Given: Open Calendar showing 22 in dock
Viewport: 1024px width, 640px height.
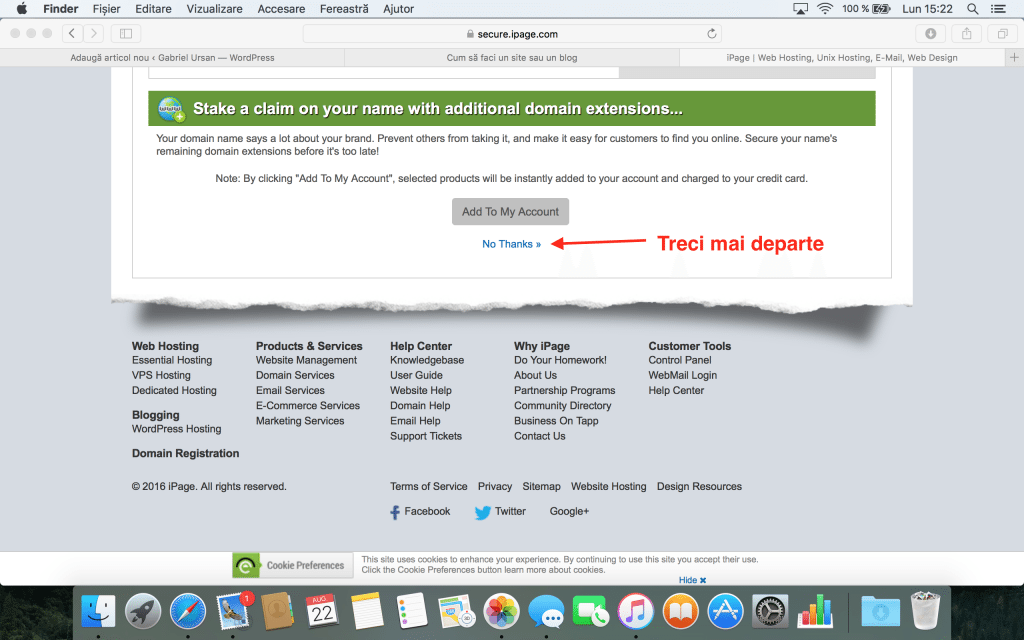Looking at the screenshot, I should 322,612.
